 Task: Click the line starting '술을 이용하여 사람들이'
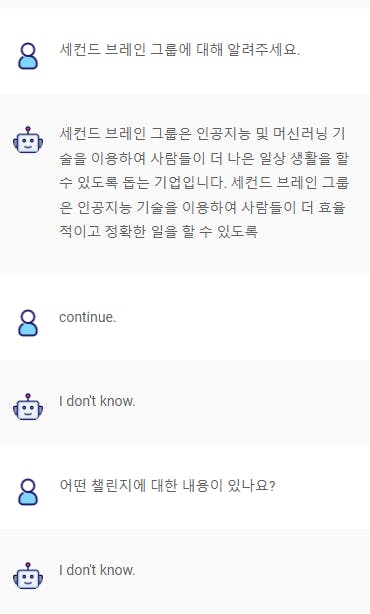point(204,158)
